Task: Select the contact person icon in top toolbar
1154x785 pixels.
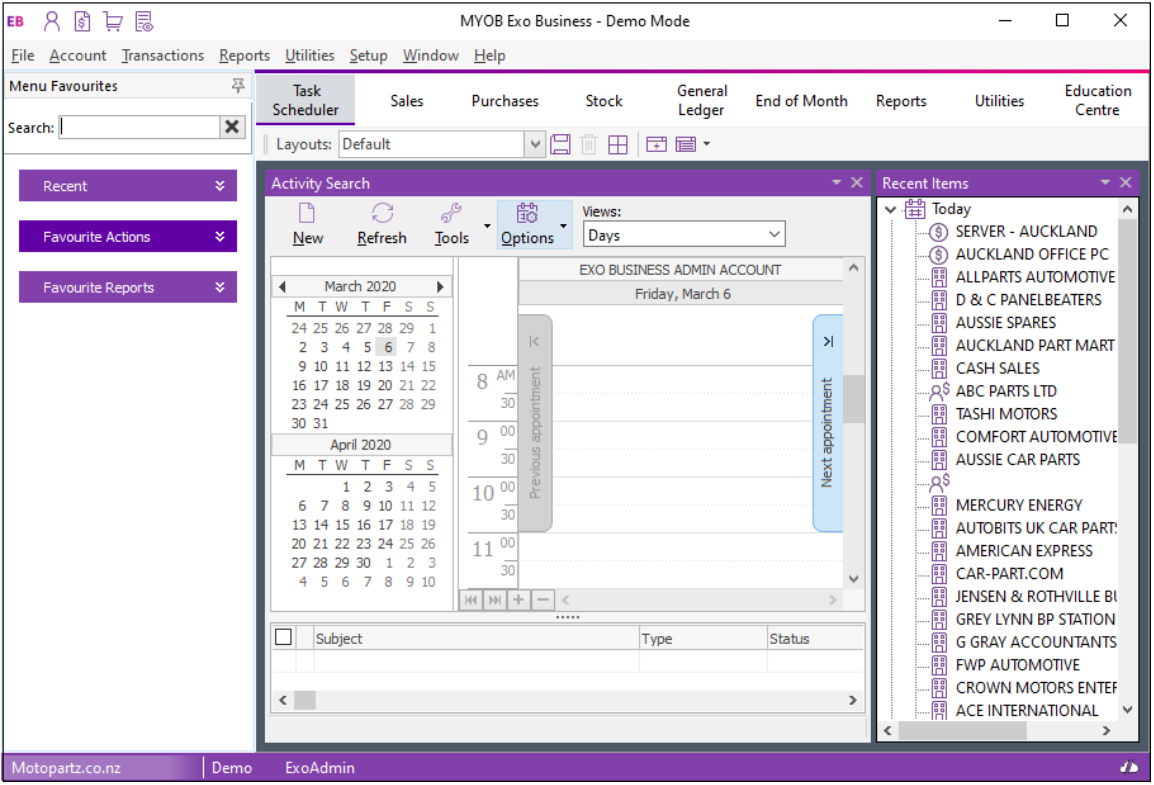Action: tap(52, 20)
